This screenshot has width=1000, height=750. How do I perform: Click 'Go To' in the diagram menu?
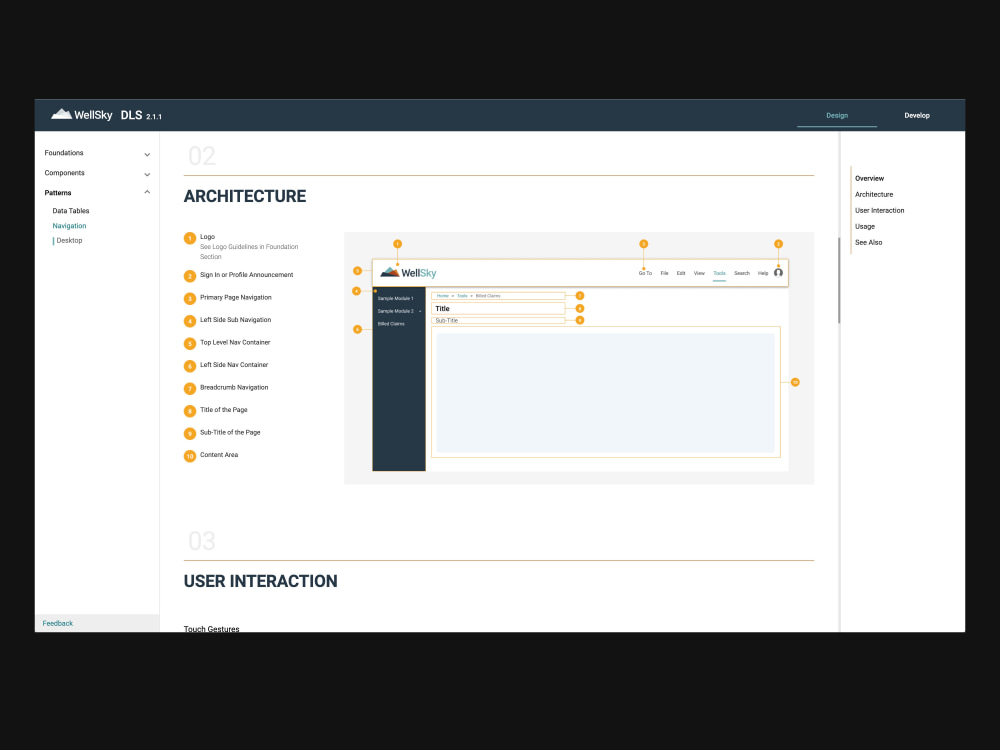[x=645, y=273]
